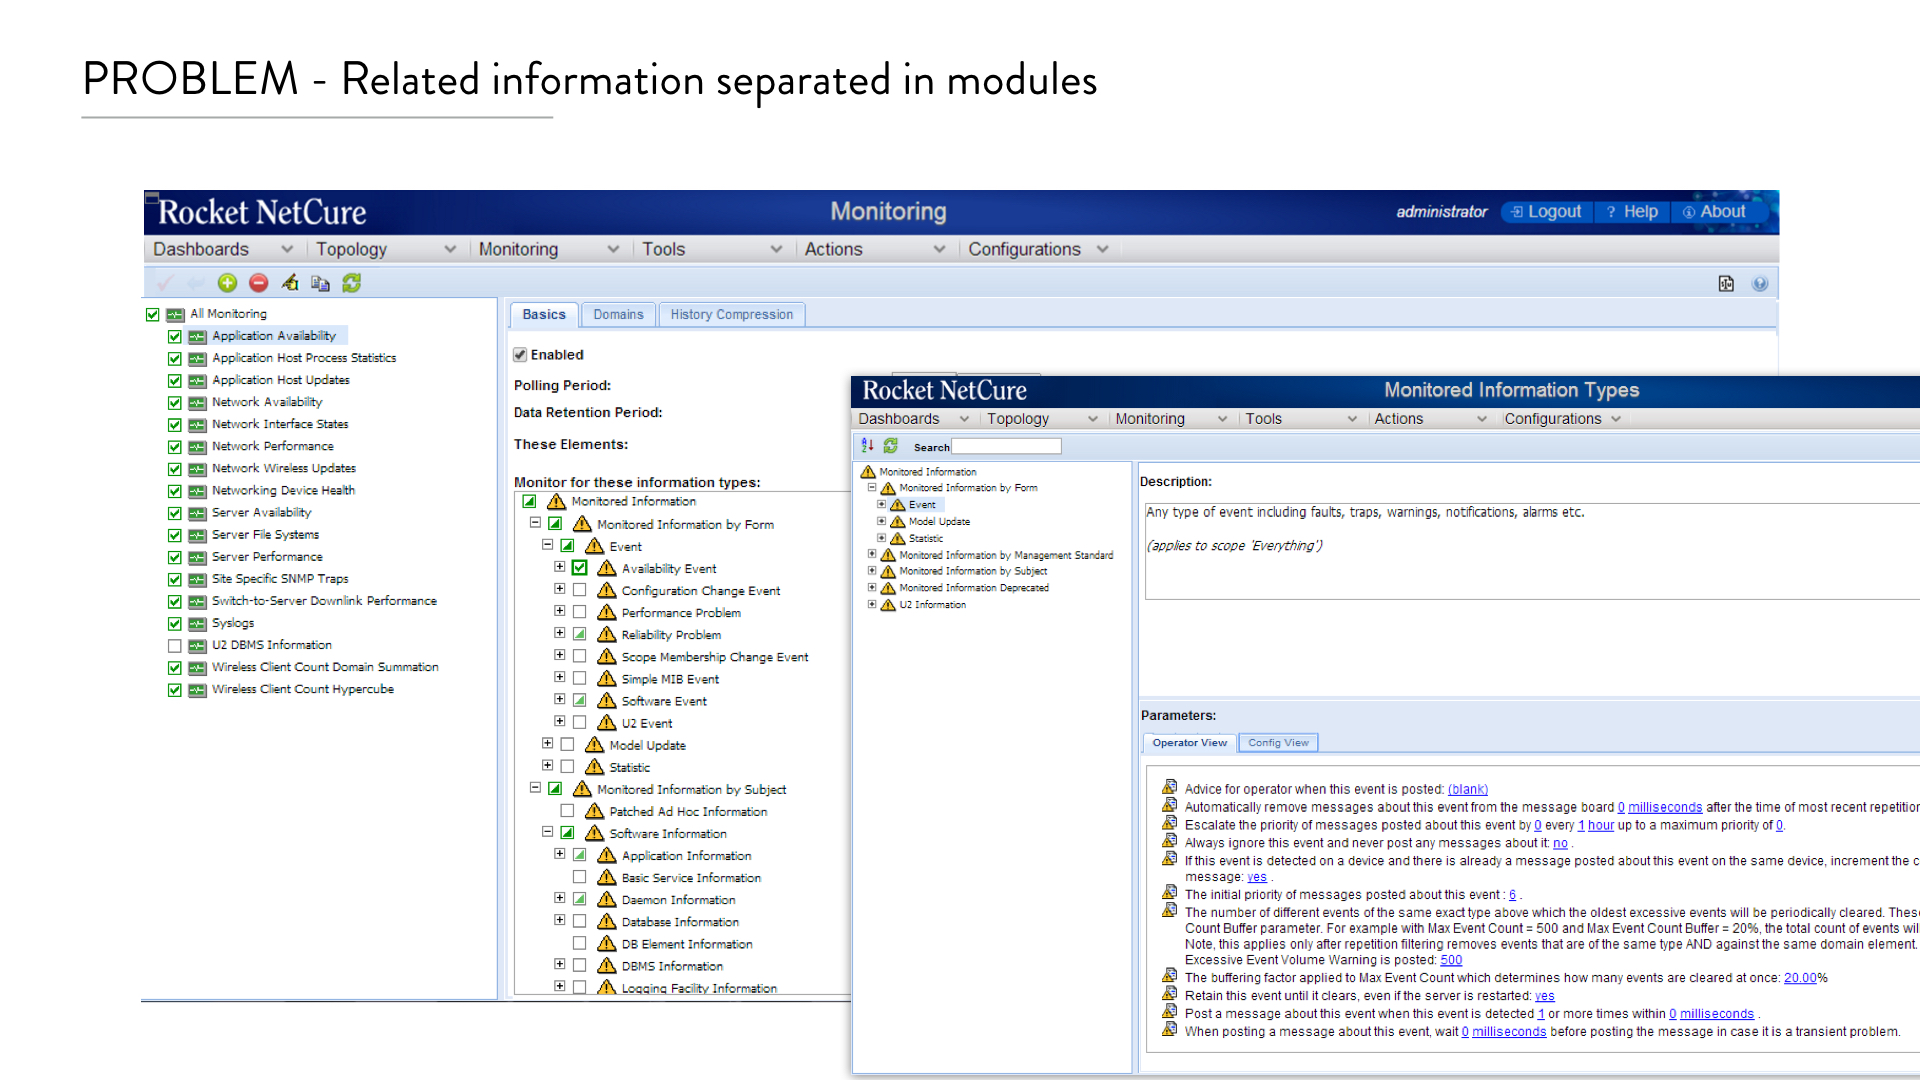1920x1080 pixels.
Task: Click the Network Availability monitor icon
Action: coord(197,402)
